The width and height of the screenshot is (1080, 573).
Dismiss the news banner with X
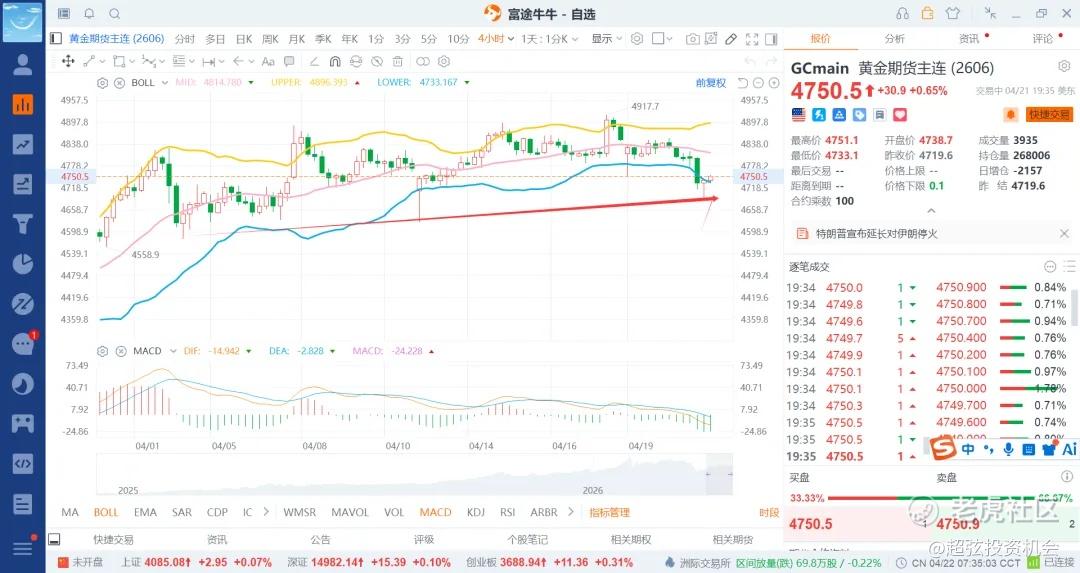[x=1064, y=234]
